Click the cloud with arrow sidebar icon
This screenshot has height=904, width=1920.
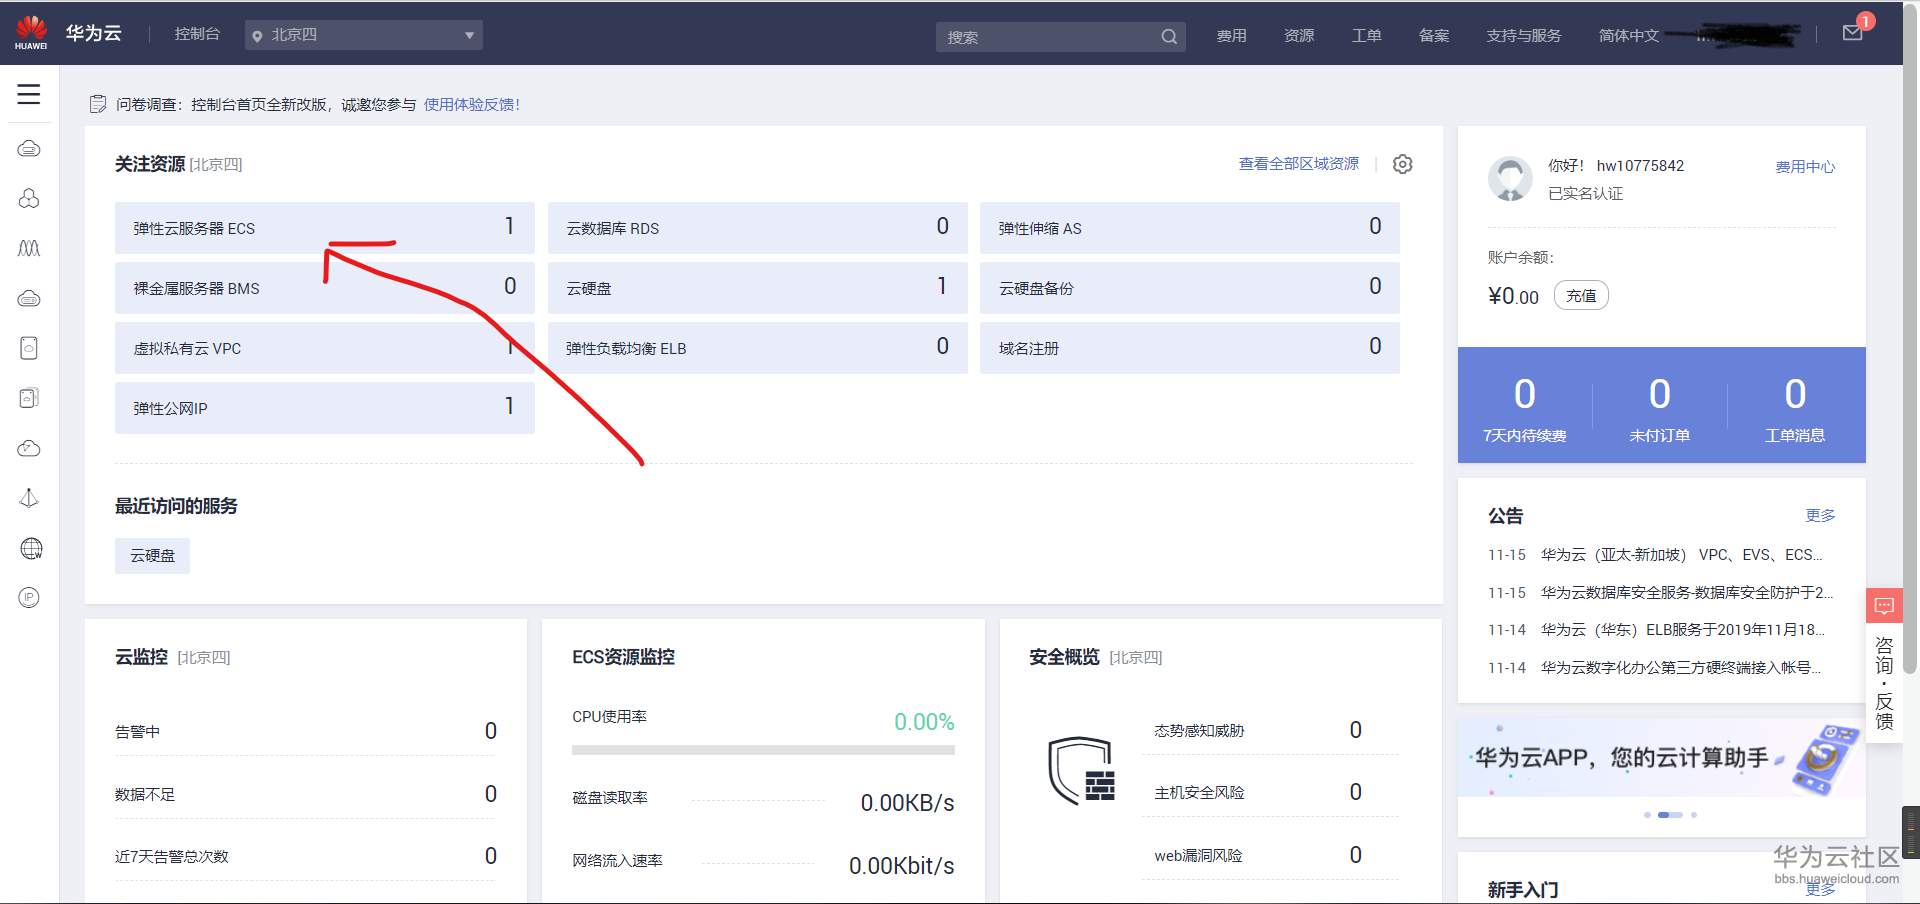coord(29,448)
